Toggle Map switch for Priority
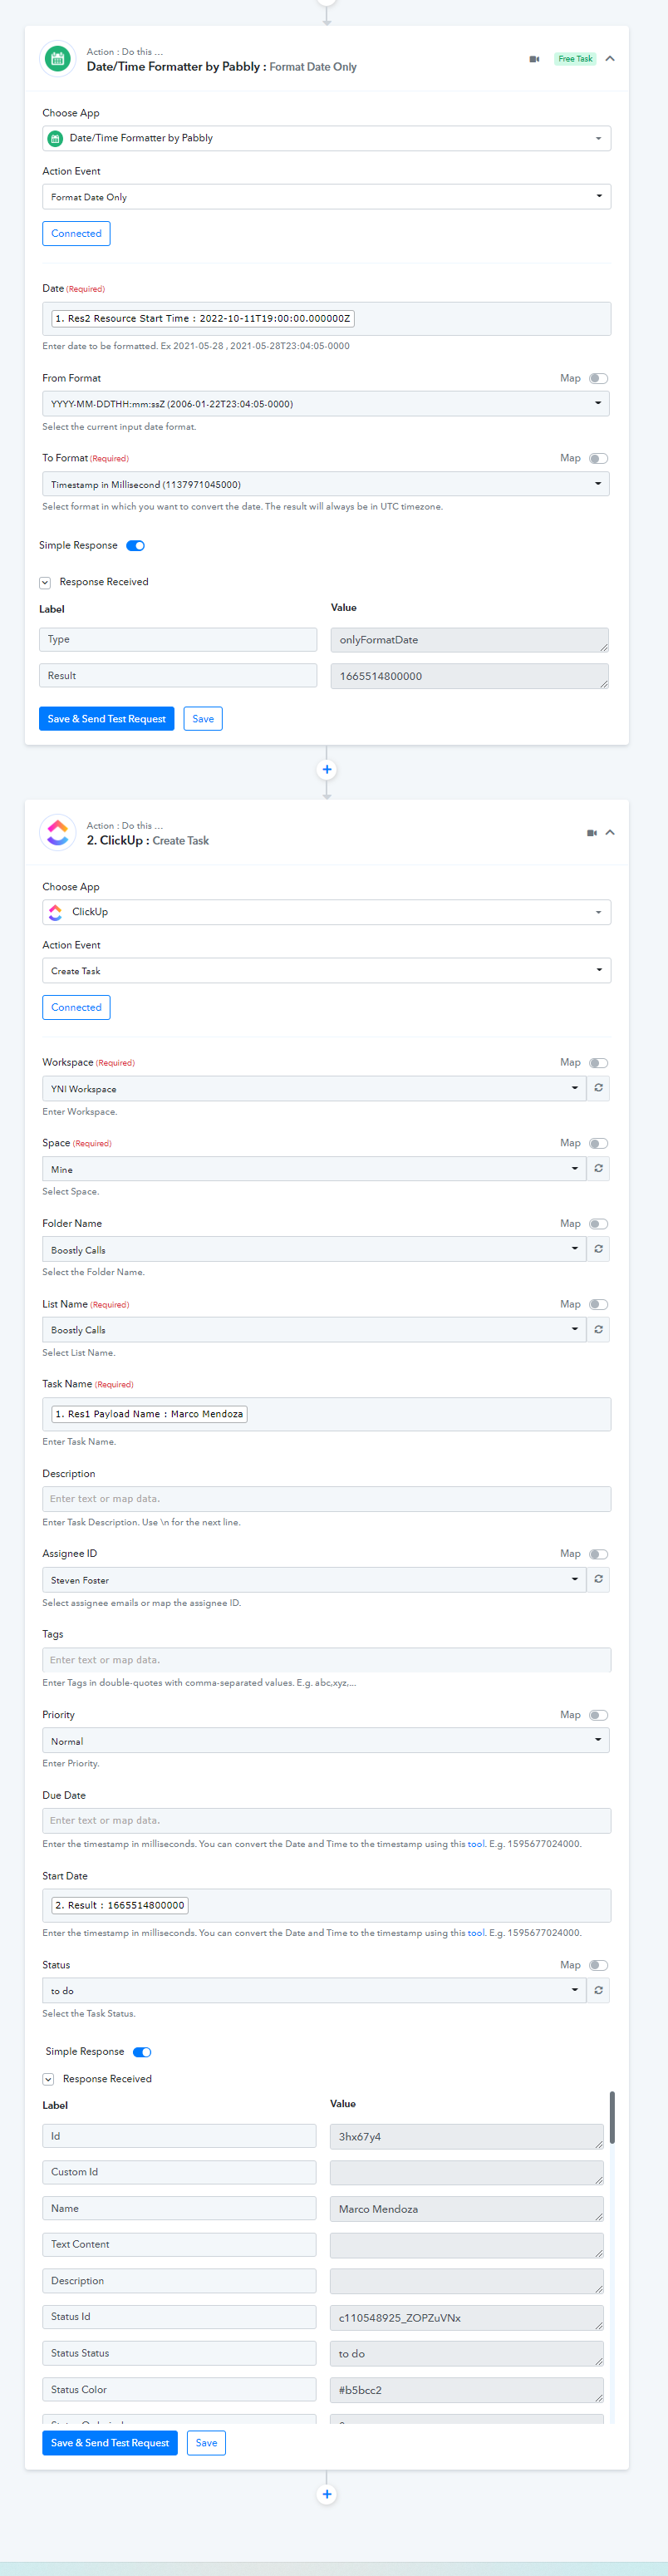This screenshot has width=668, height=2576. pyautogui.click(x=598, y=1716)
